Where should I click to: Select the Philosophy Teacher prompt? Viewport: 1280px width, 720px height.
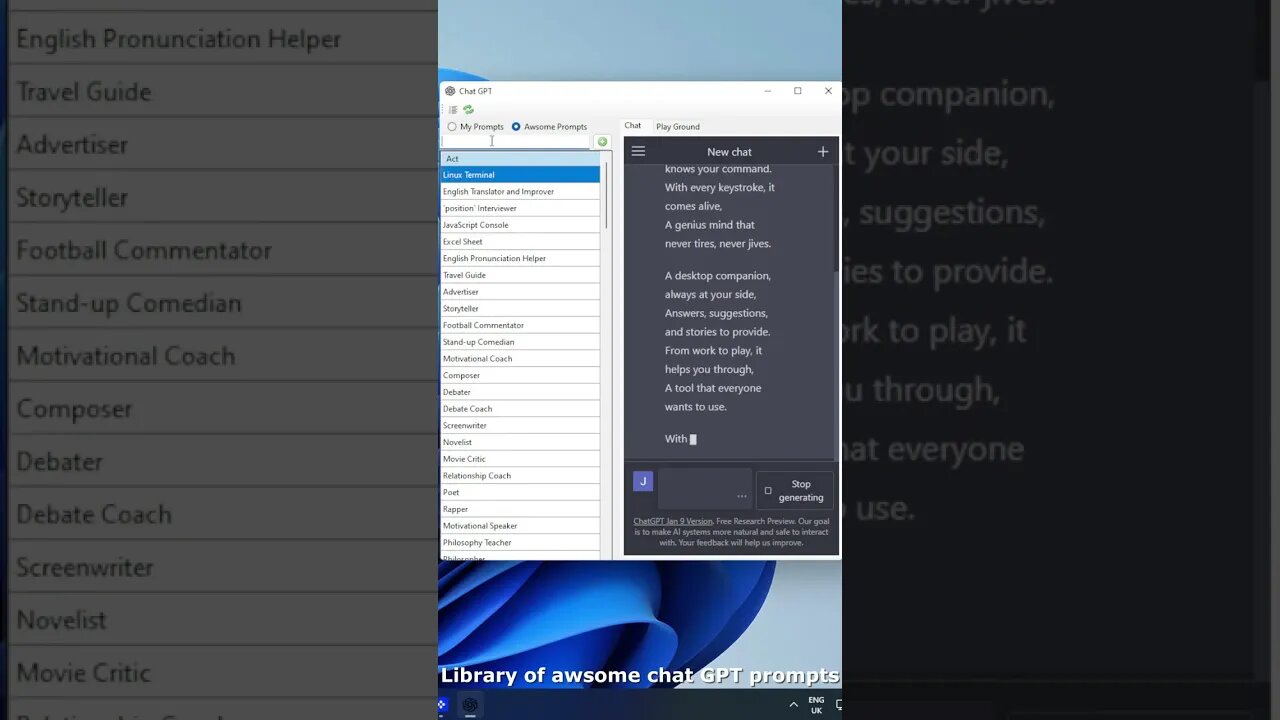(520, 543)
